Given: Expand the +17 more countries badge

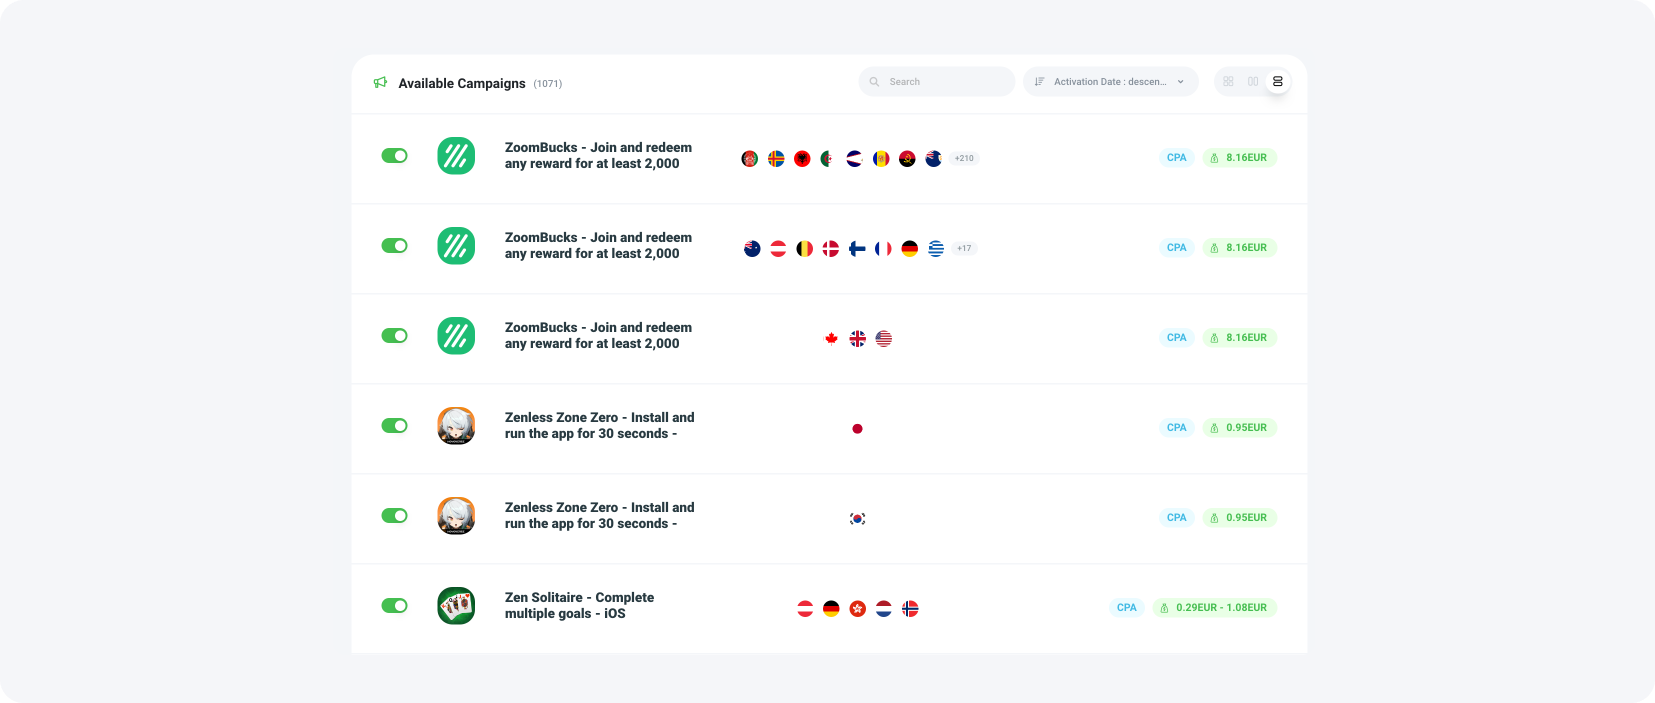Looking at the screenshot, I should (964, 248).
